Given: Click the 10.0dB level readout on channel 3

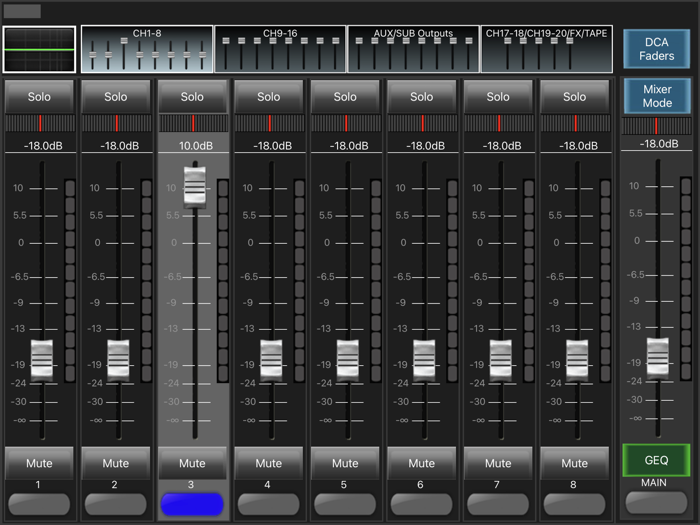Looking at the screenshot, I should pos(196,146).
